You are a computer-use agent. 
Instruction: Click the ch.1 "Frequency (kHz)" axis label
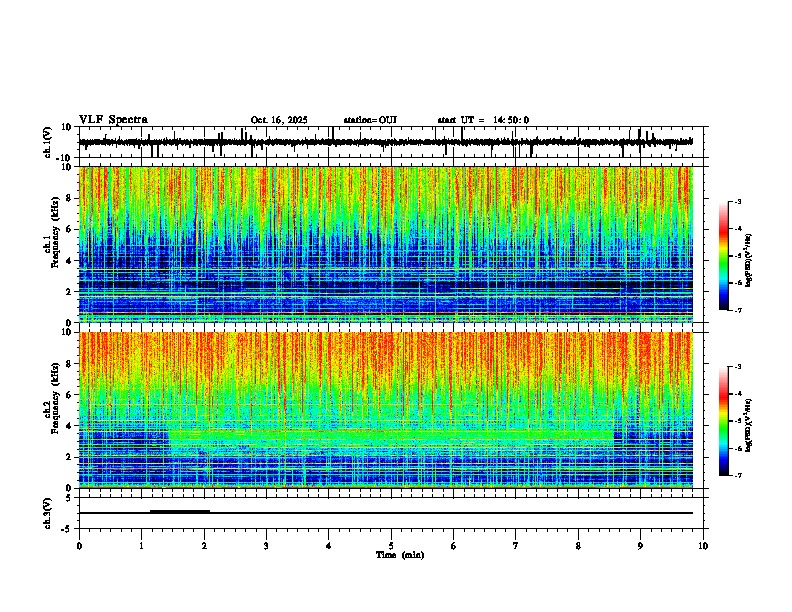pos(56,232)
